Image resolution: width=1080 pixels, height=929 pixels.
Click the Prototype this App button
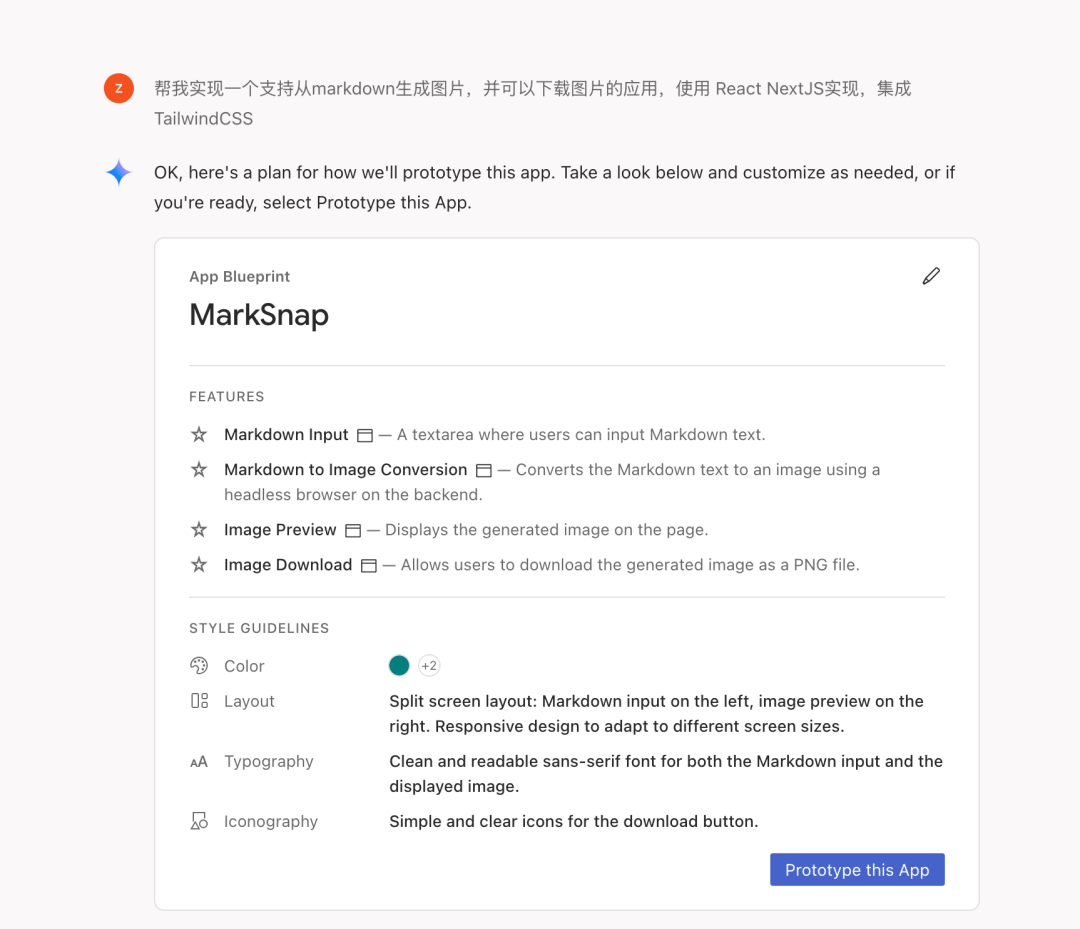(856, 869)
